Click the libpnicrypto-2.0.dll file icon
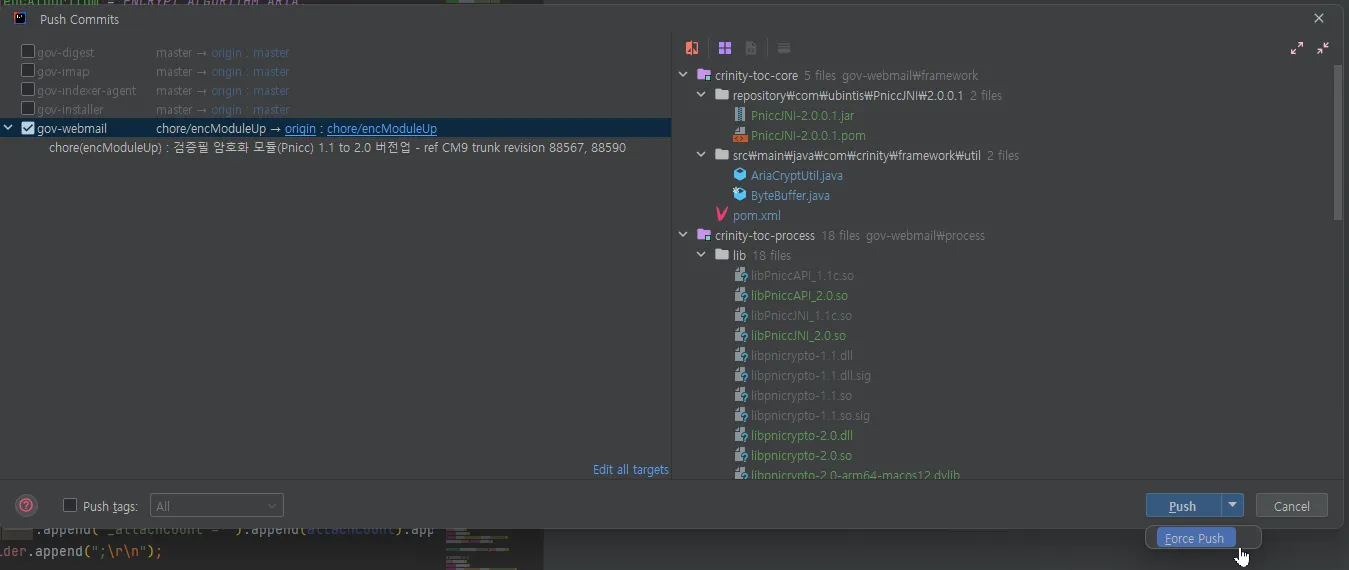Viewport: 1349px width, 570px height. [x=740, y=435]
